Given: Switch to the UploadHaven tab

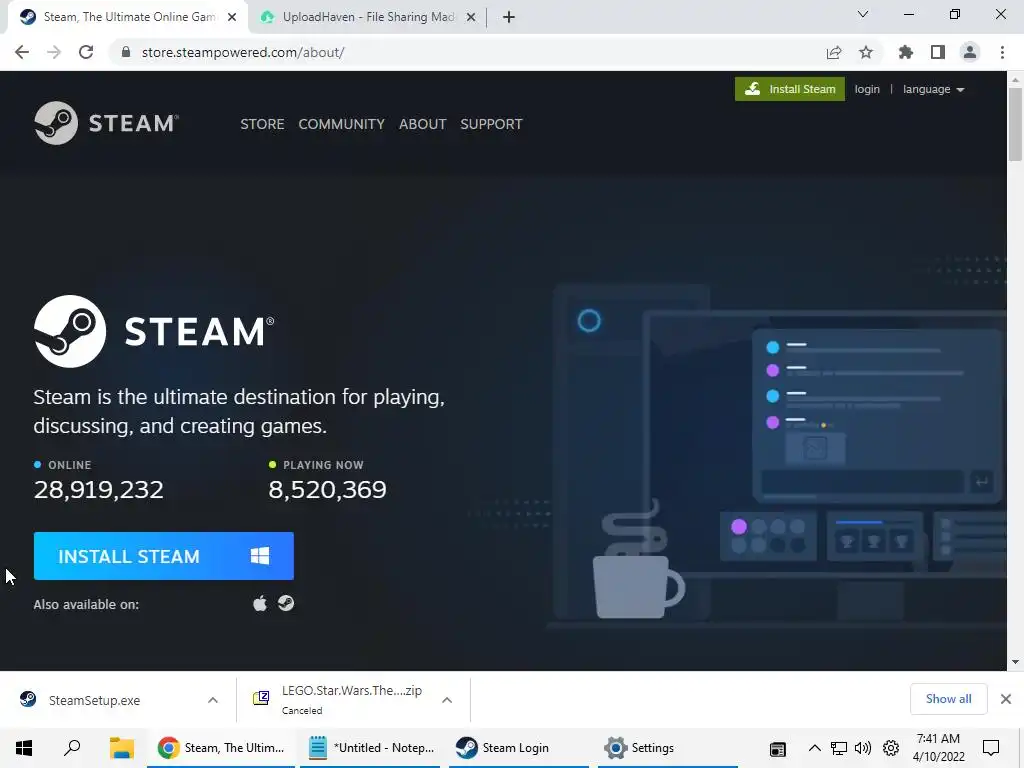Looking at the screenshot, I should [x=368, y=17].
